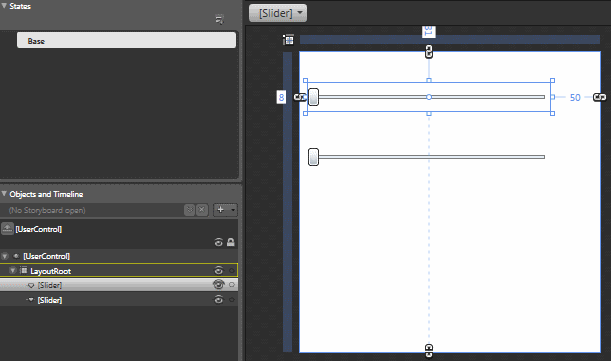
Task: Lock LayoutRoot using its lock dot
Action: click(x=231, y=271)
